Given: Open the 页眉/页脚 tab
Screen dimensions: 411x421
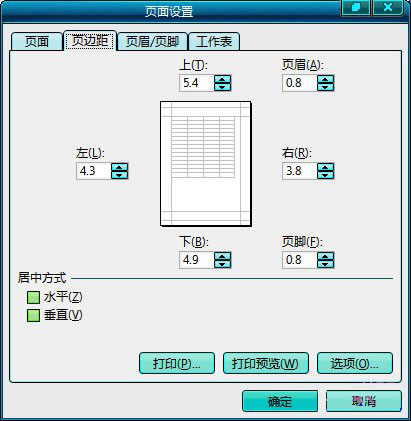Looking at the screenshot, I should click(x=153, y=42).
